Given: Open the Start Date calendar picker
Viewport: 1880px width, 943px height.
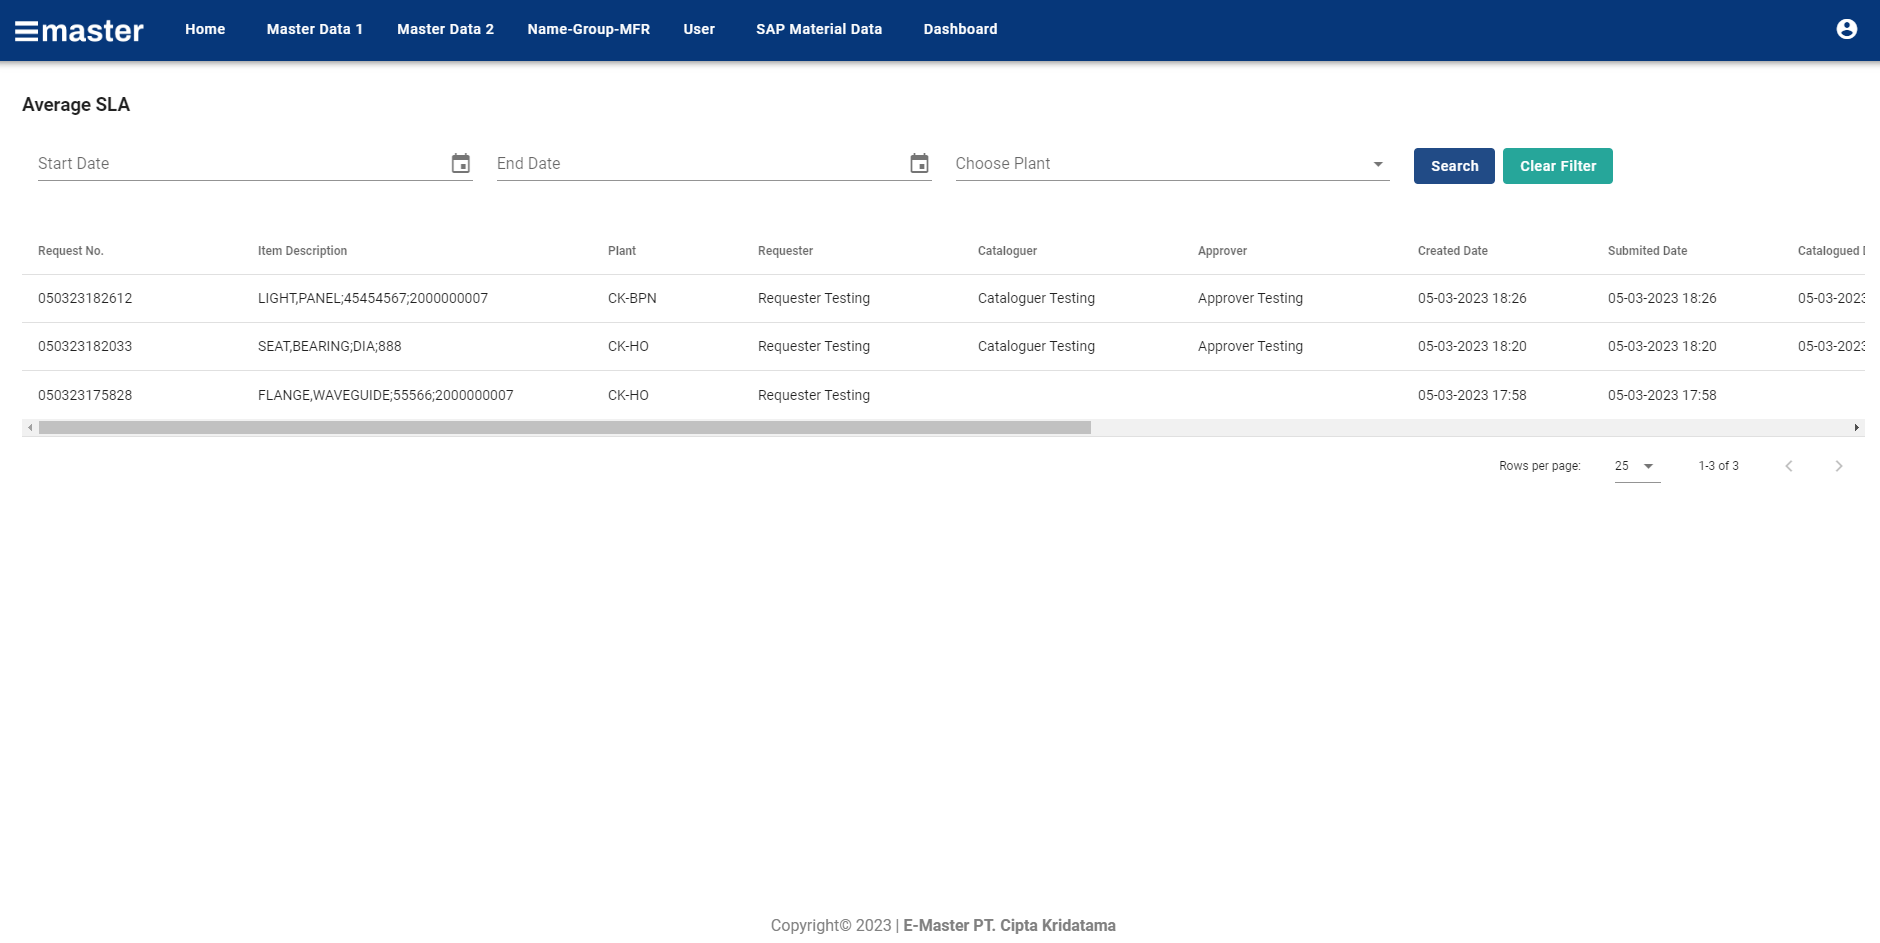Looking at the screenshot, I should click(460, 163).
